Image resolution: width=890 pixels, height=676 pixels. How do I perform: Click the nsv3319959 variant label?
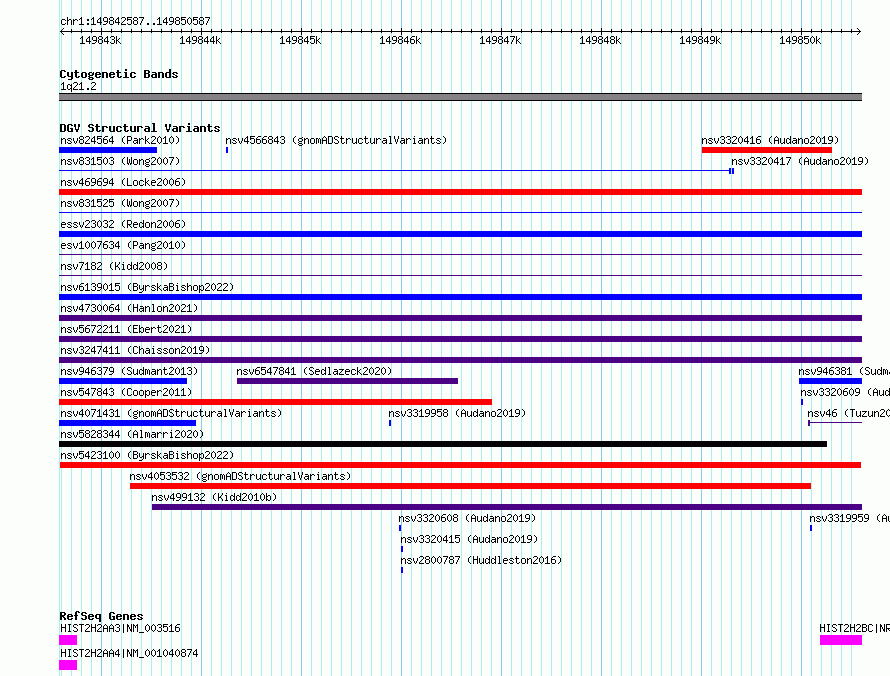(x=849, y=518)
